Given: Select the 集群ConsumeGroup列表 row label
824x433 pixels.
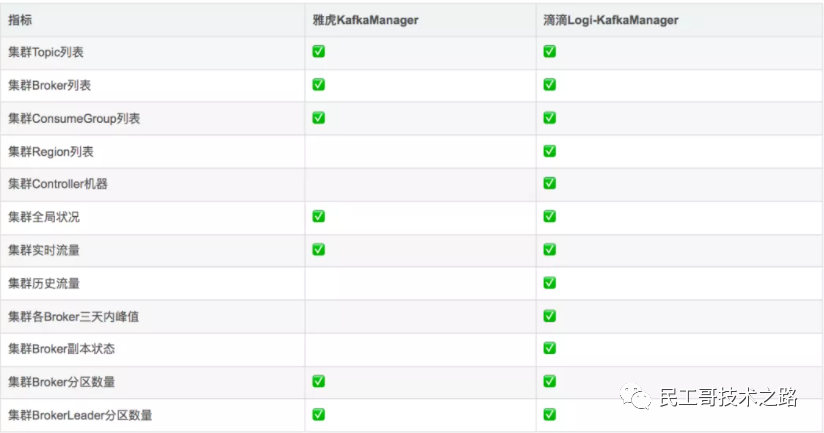Looking at the screenshot, I should [x=74, y=119].
